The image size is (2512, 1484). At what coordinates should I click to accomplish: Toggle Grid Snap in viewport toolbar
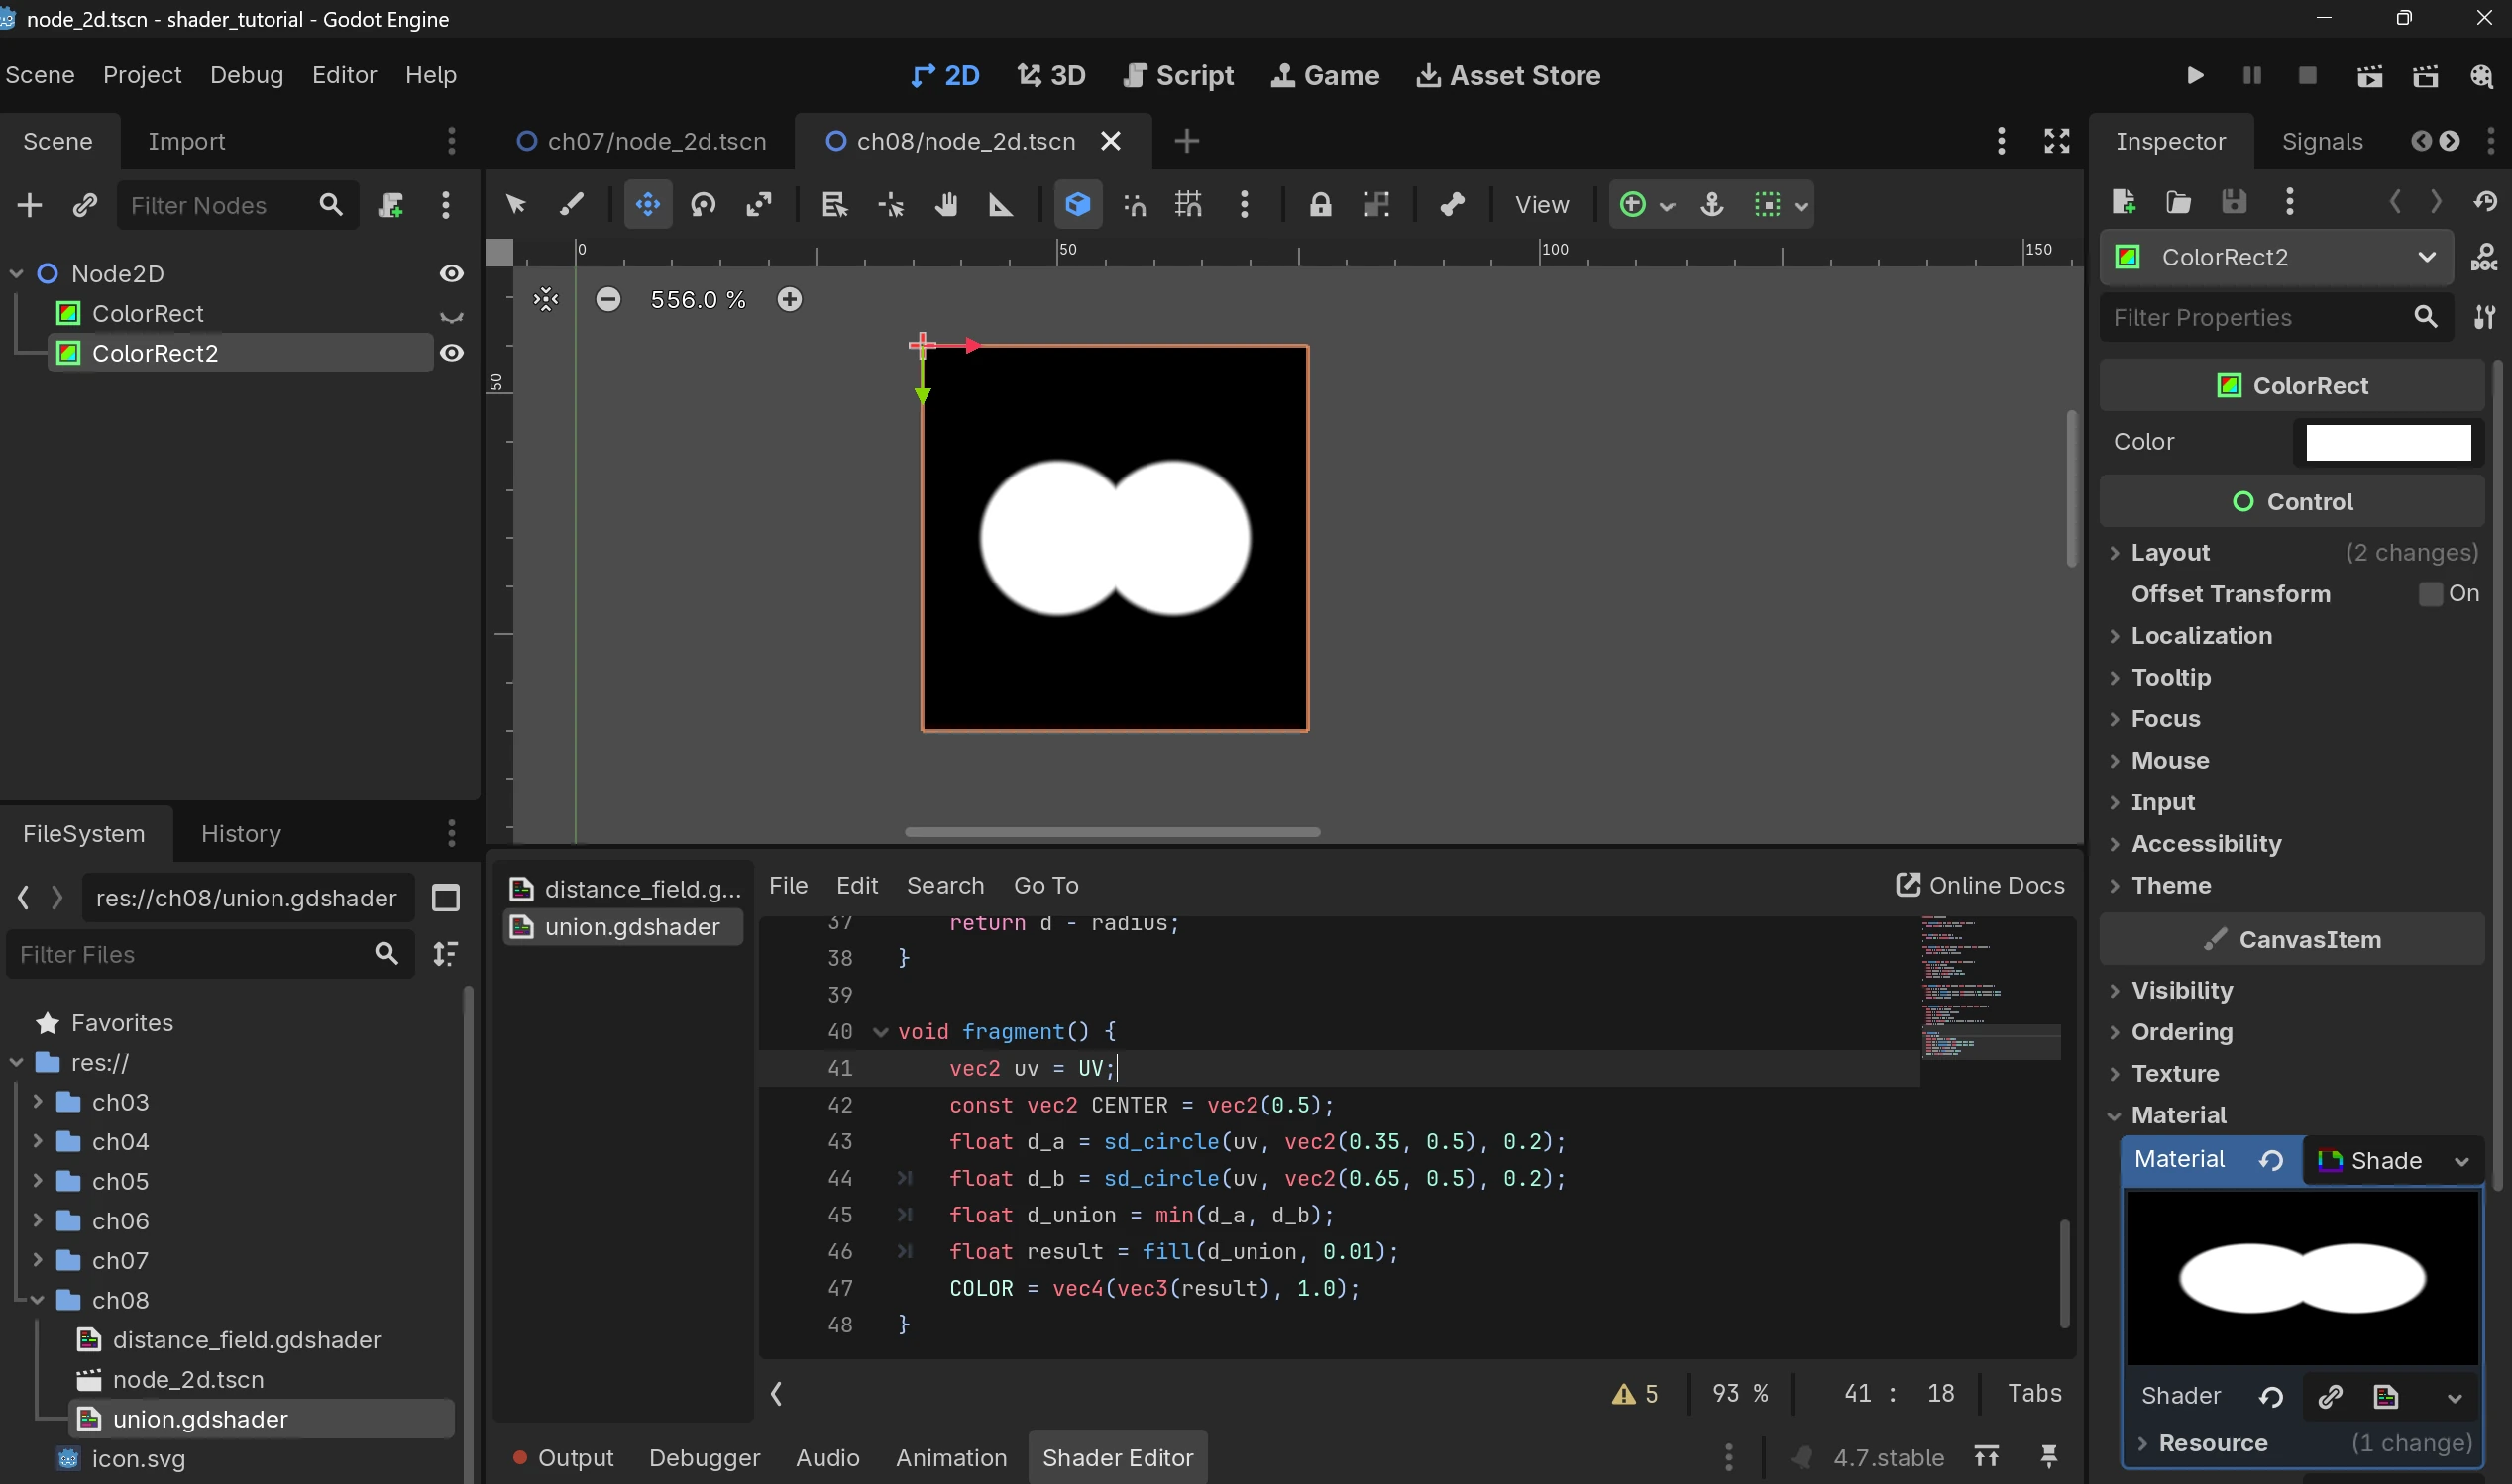(x=1189, y=205)
